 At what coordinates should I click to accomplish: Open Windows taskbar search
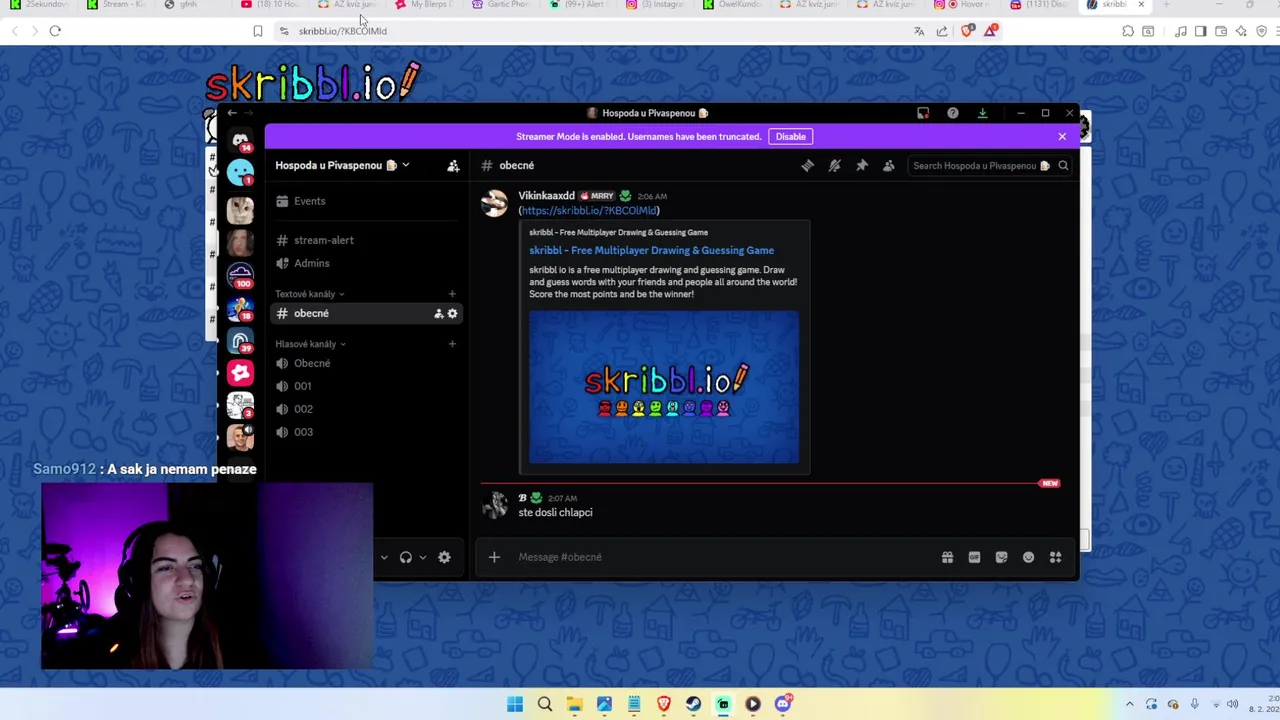[545, 704]
